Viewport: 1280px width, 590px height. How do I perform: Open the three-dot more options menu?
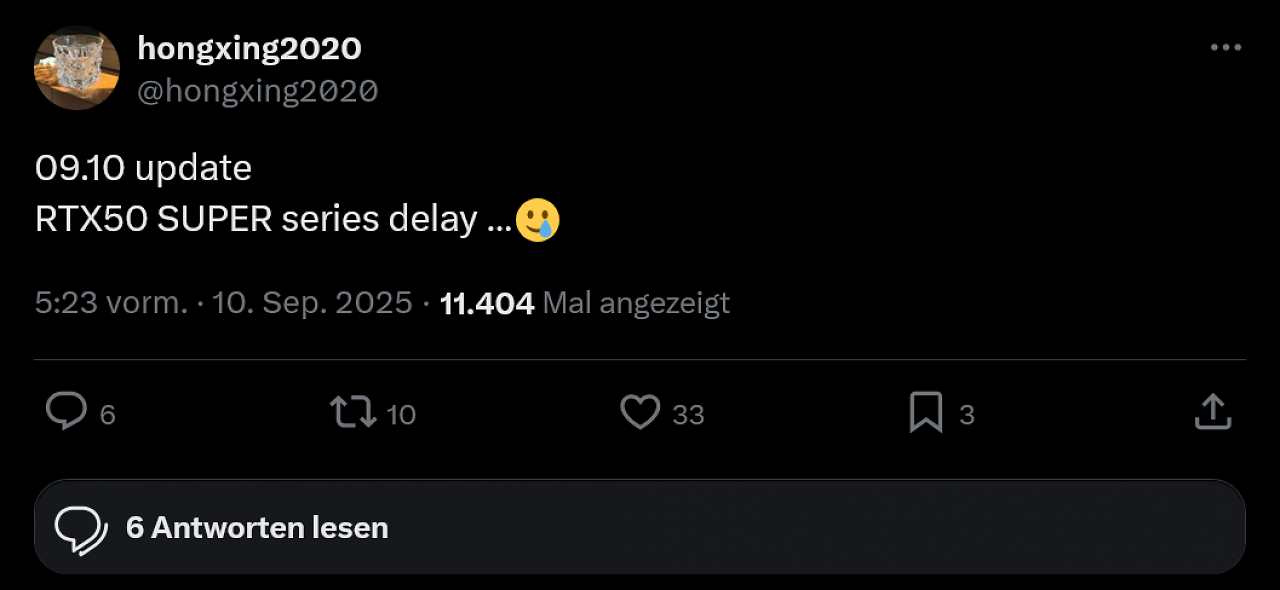[x=1226, y=48]
